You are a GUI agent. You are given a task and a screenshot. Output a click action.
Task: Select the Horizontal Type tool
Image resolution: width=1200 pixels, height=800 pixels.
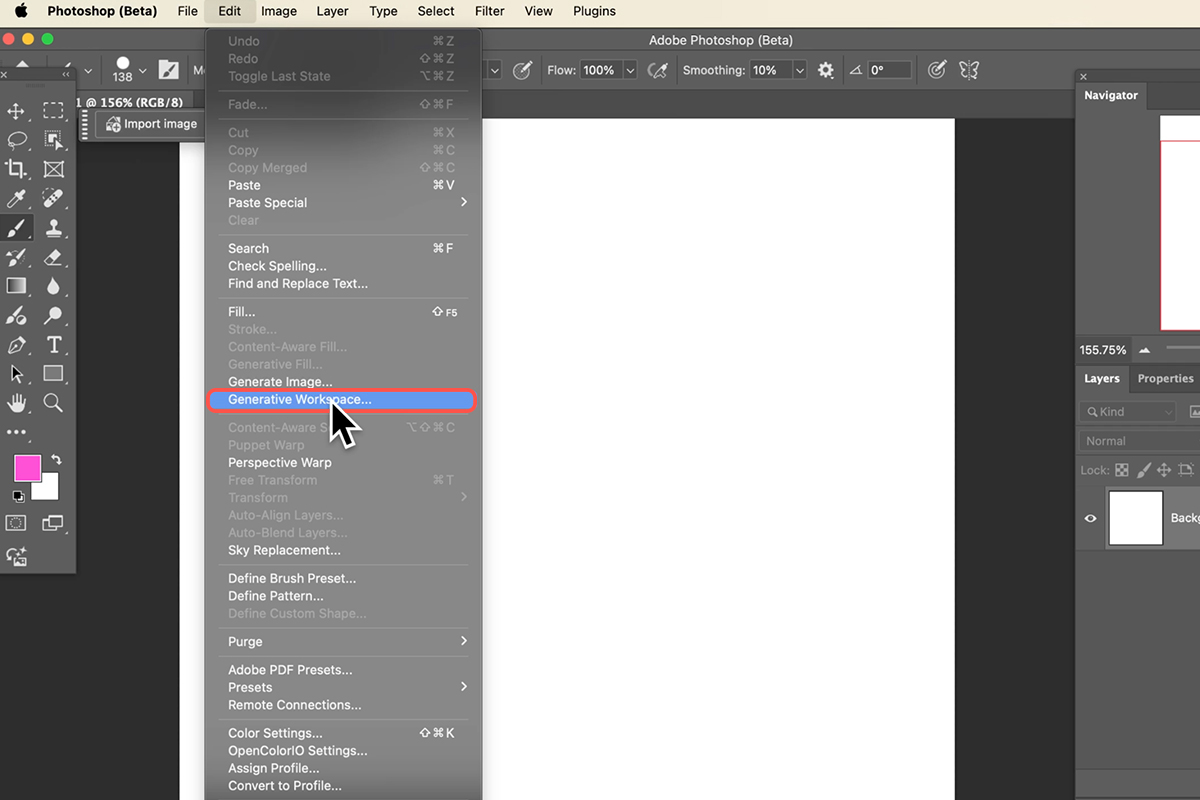54,345
